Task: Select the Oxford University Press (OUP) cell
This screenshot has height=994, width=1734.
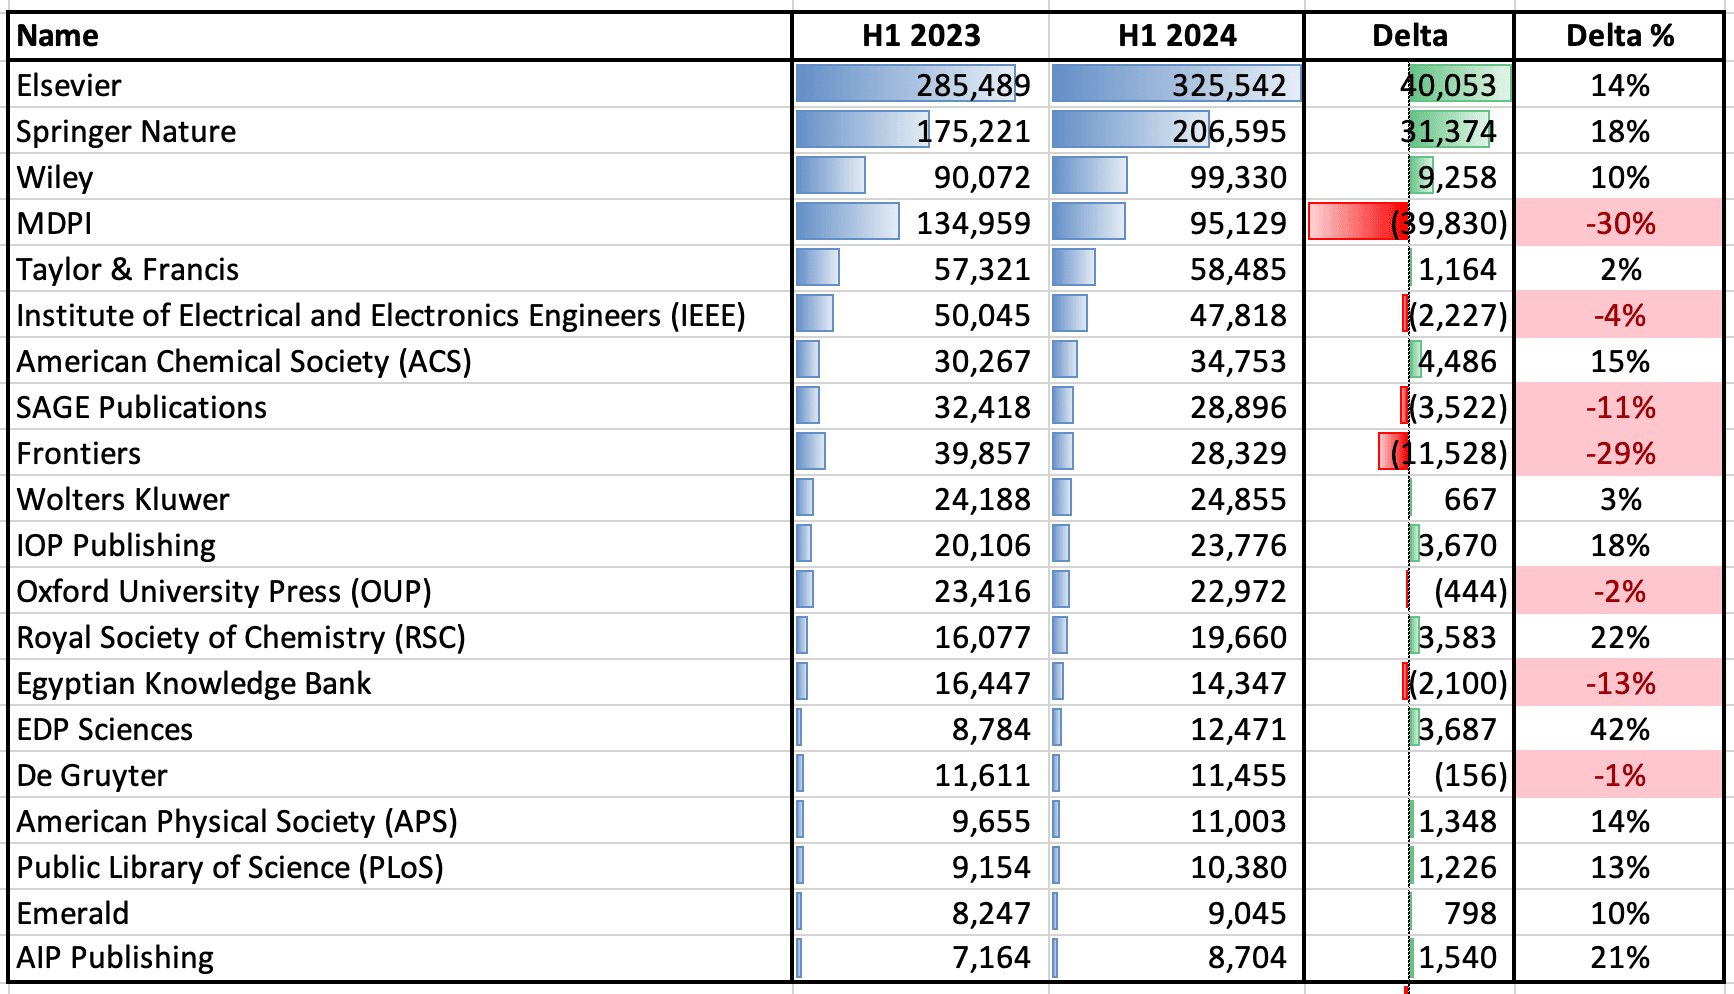Action: [400, 591]
